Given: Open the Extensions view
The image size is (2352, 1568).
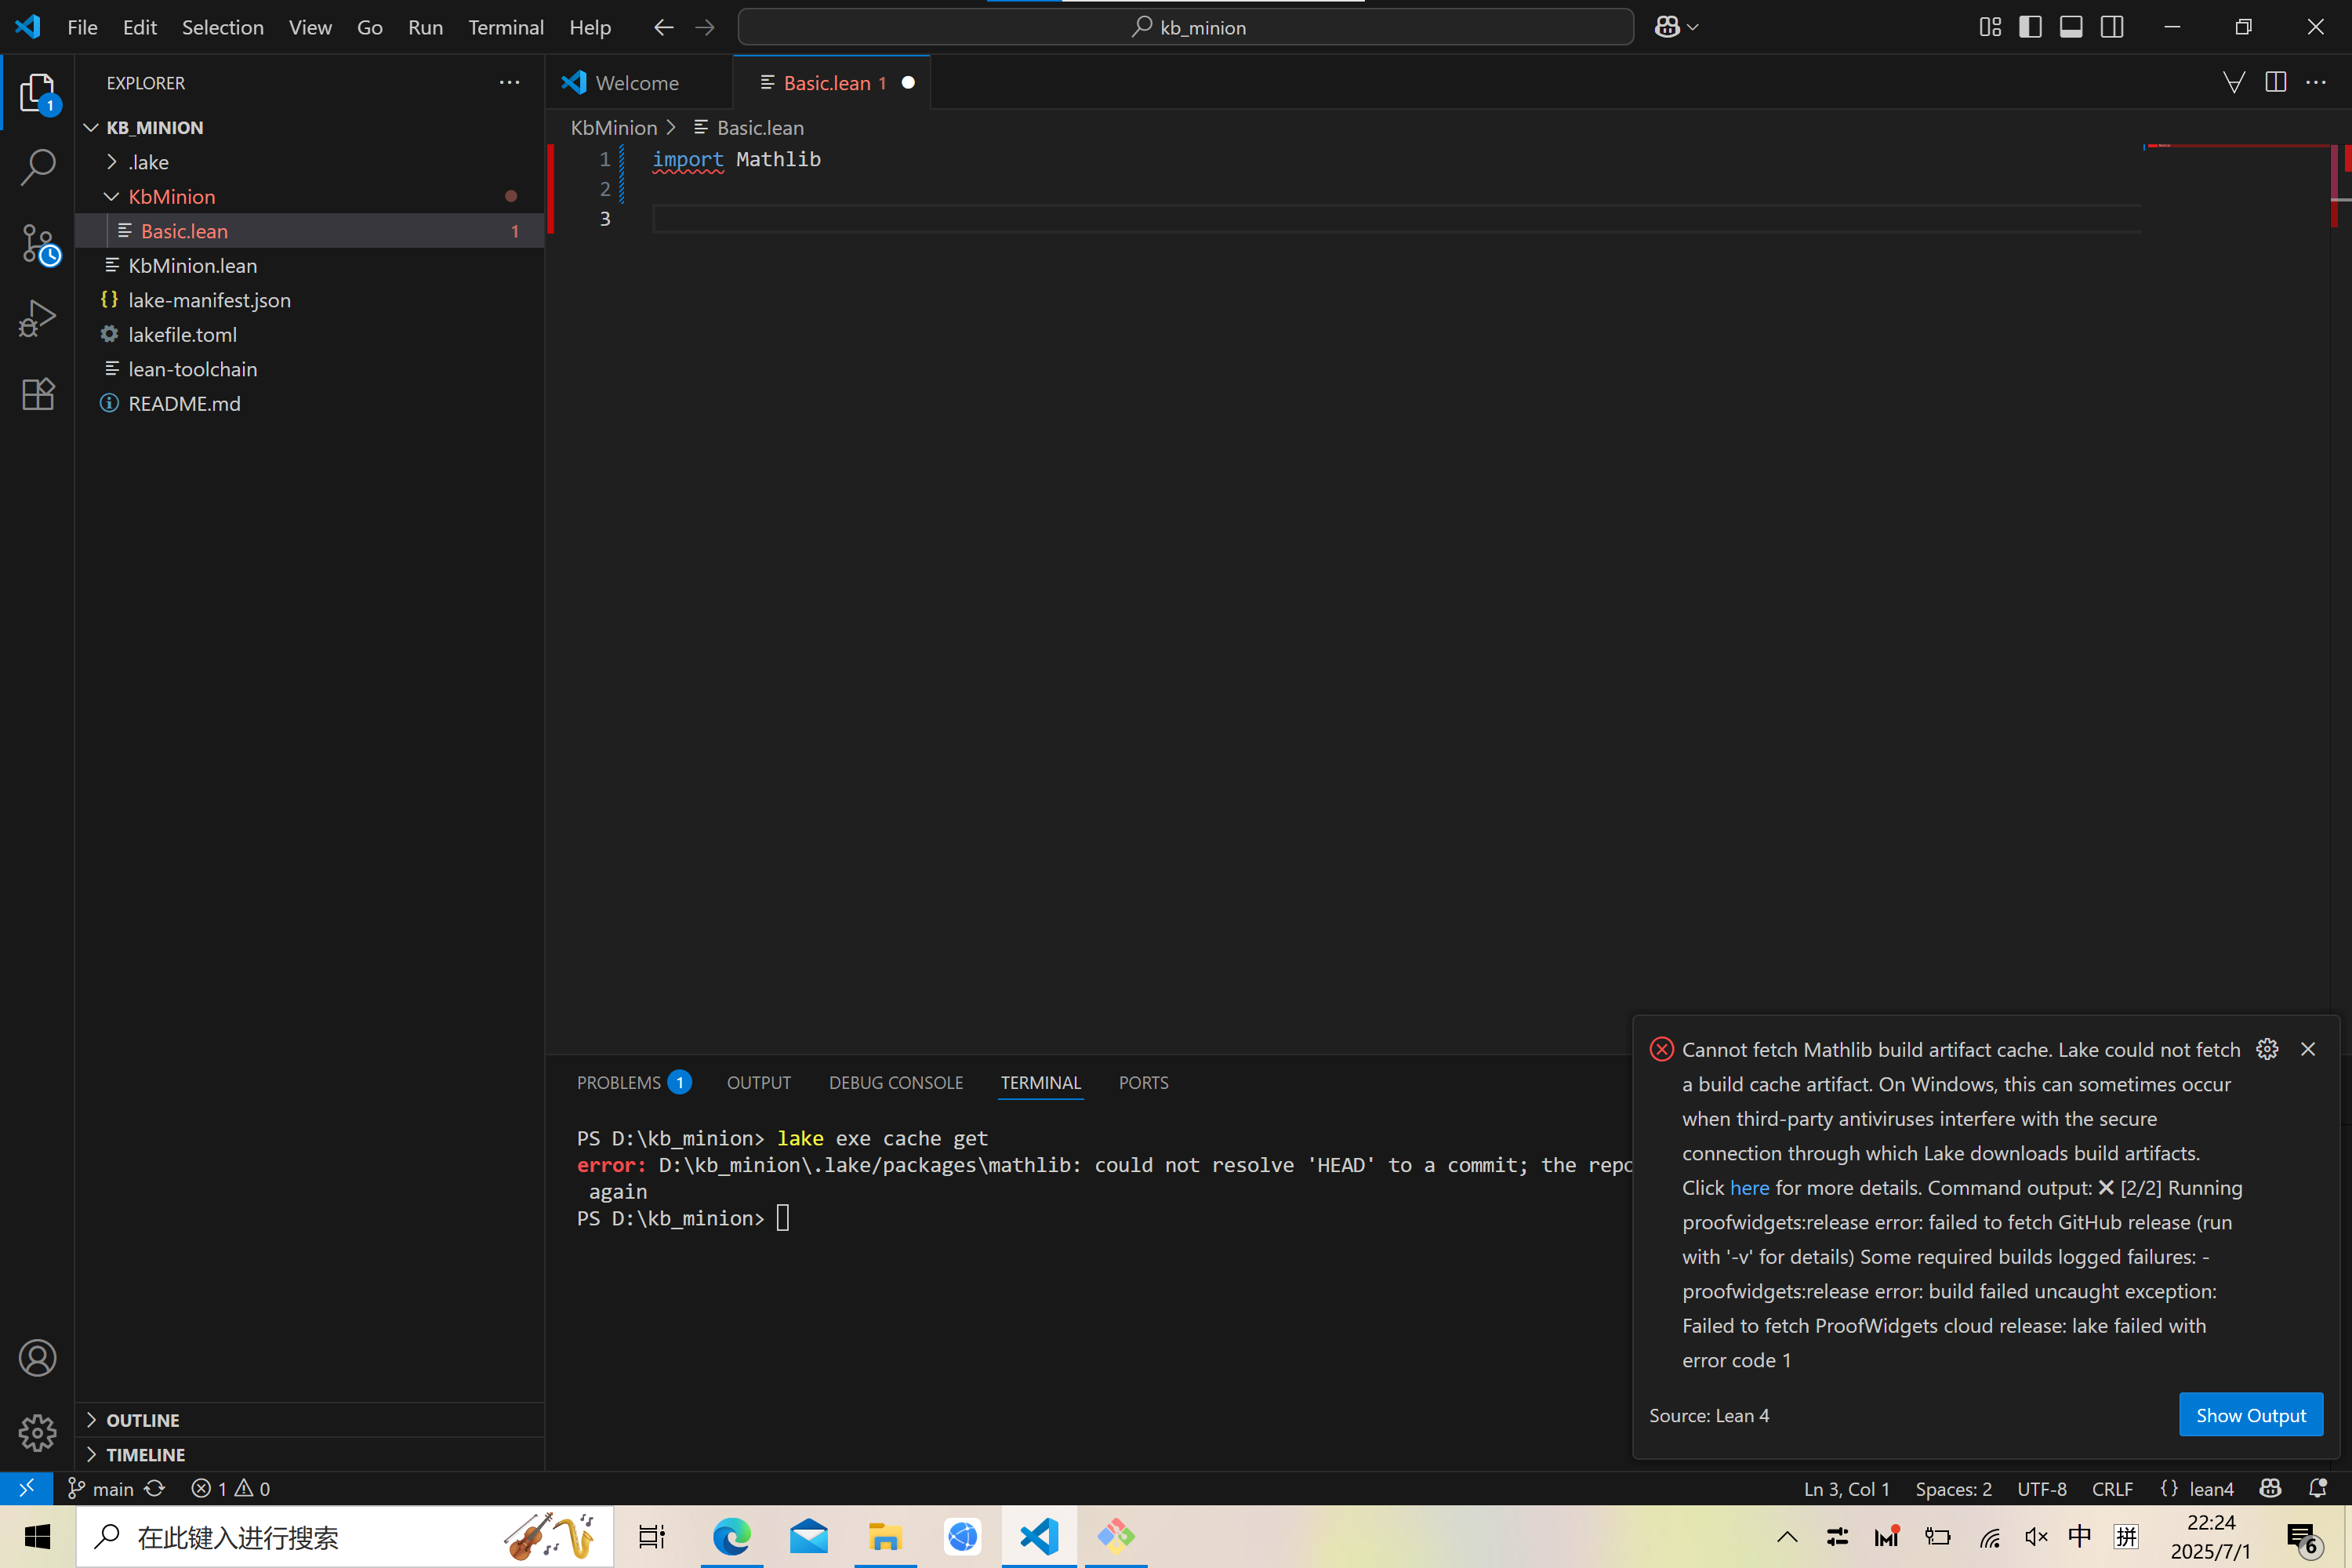Looking at the screenshot, I should (37, 394).
